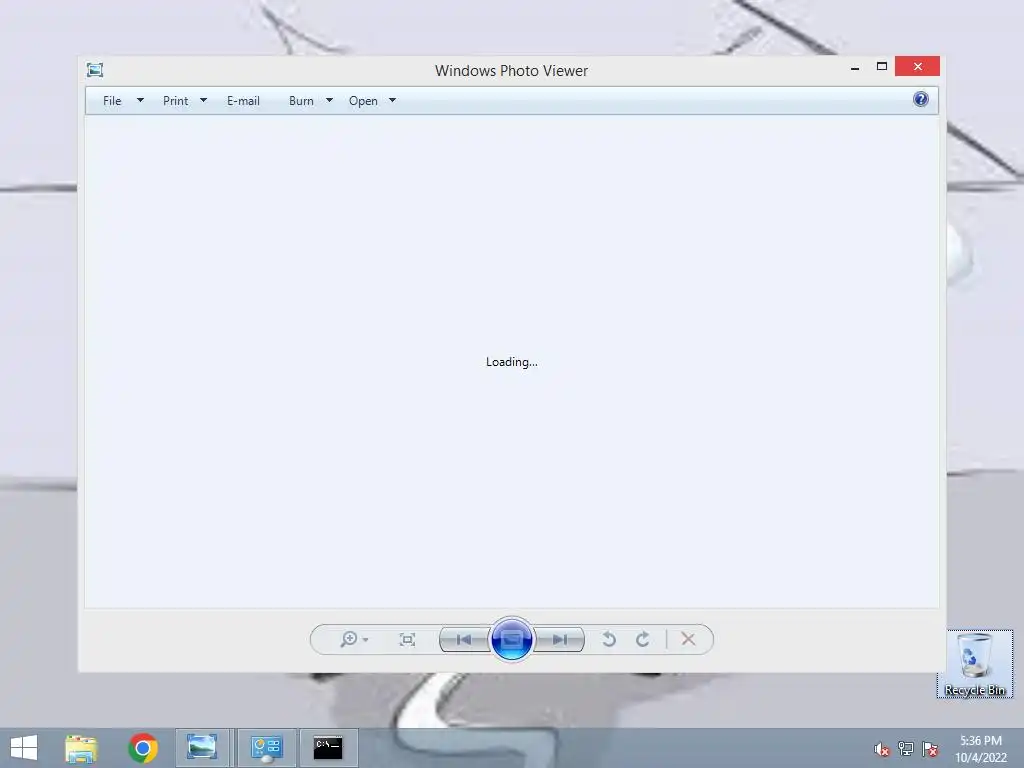
Task: Open the Burn menu
Action: pos(301,101)
